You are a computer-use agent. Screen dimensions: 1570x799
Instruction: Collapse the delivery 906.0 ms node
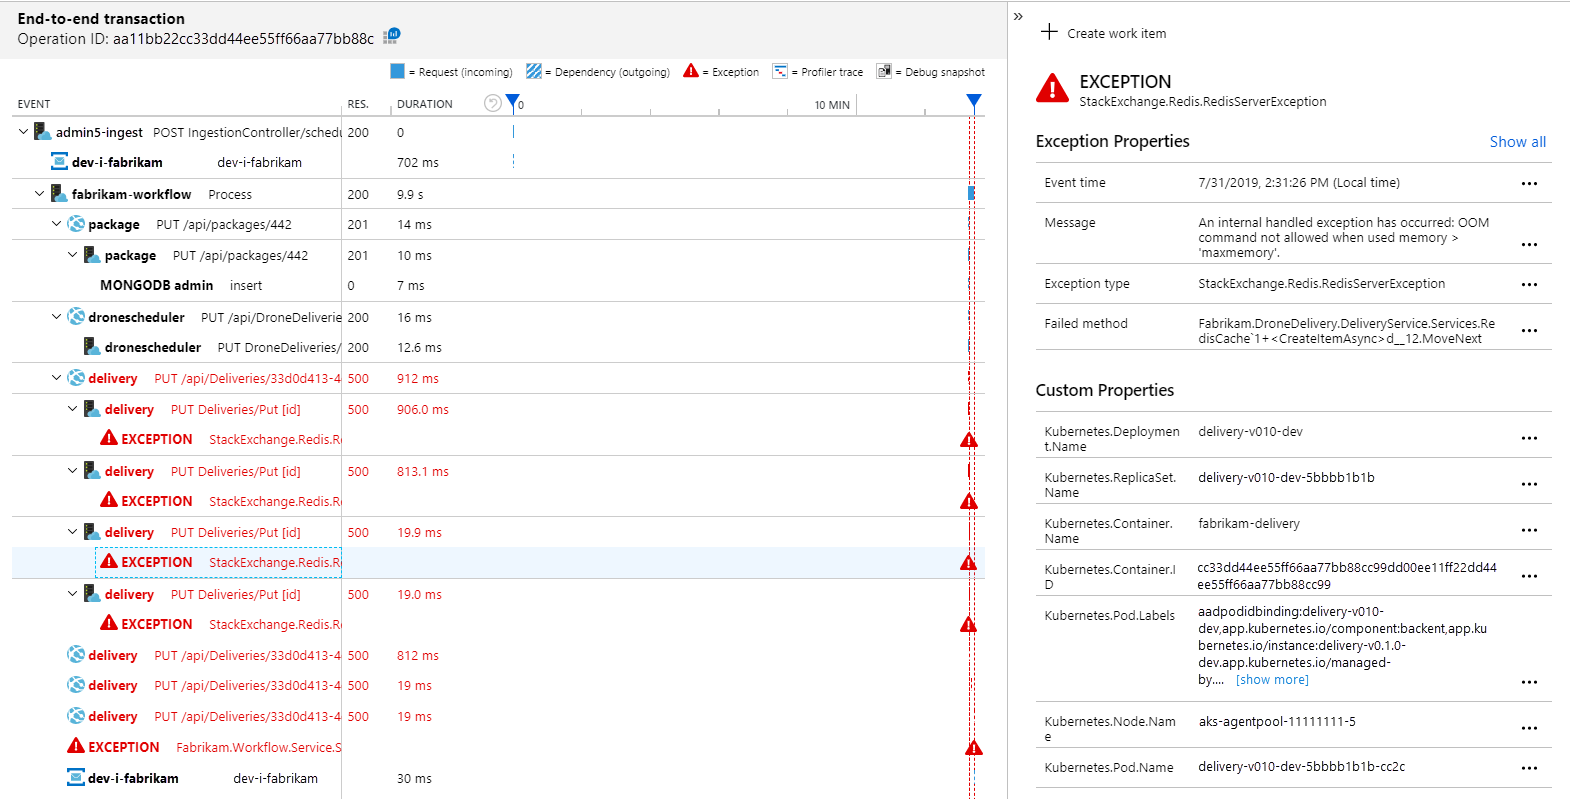click(73, 409)
